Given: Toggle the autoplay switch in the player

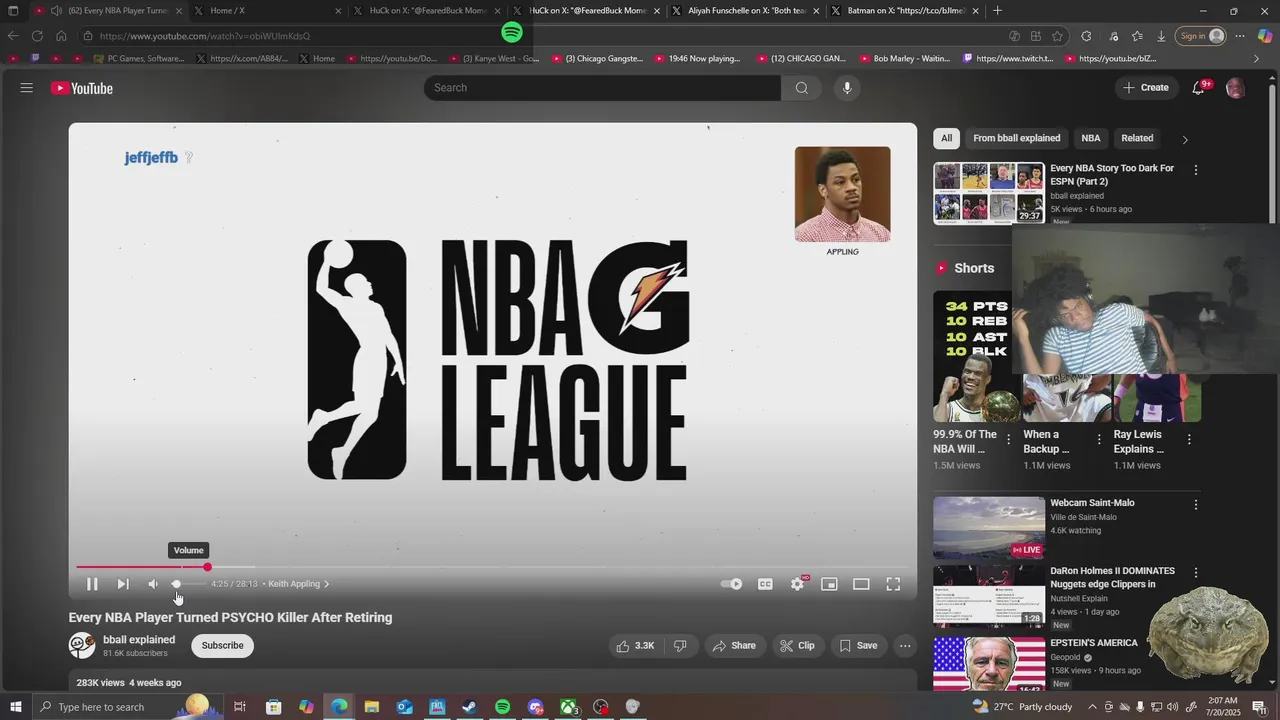Looking at the screenshot, I should pyautogui.click(x=732, y=584).
